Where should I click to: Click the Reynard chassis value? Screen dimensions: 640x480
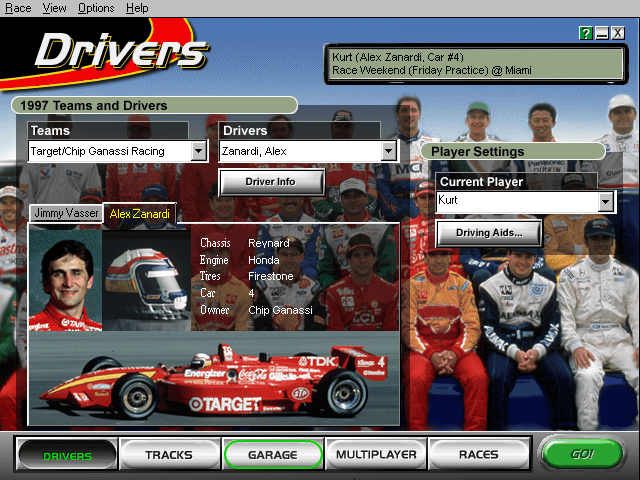(269, 243)
